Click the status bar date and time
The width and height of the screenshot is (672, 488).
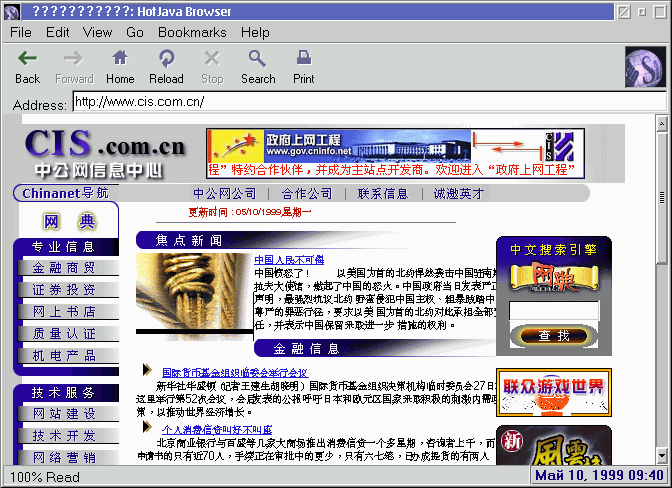click(599, 475)
